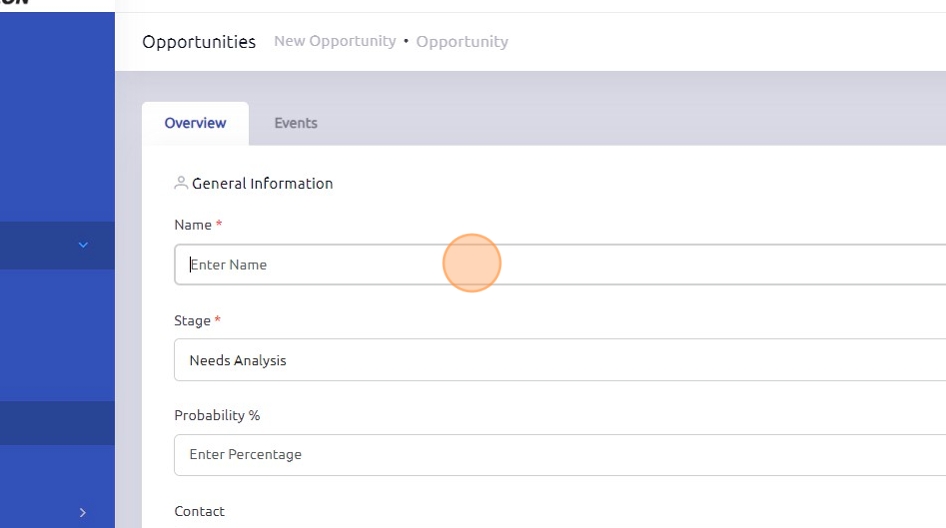Switch to the Events tab

point(295,123)
